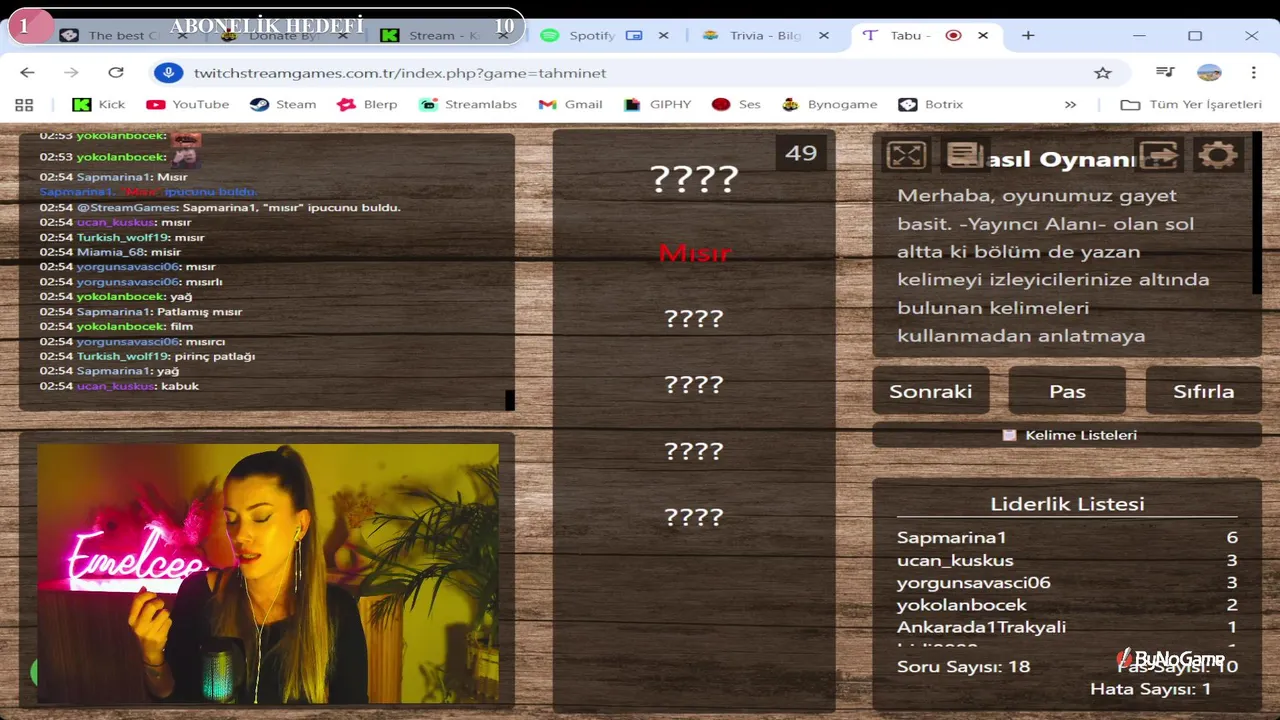Click the instructions panel scrollbar
Viewport: 1280px width, 720px height.
click(1257, 215)
